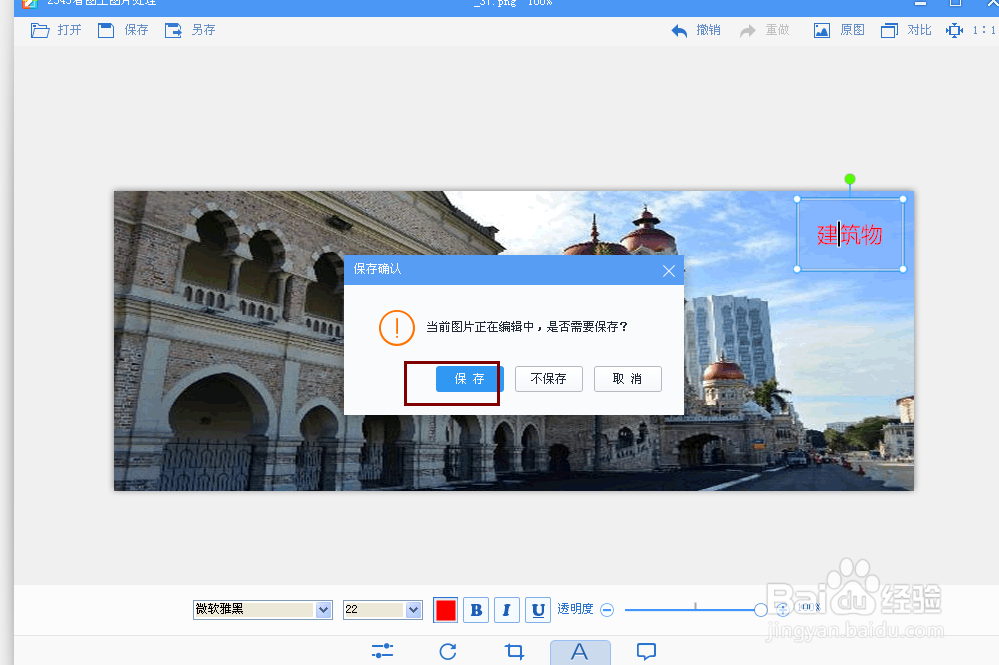Open the image adjustment sliders tool
This screenshot has width=999, height=665.
(382, 651)
